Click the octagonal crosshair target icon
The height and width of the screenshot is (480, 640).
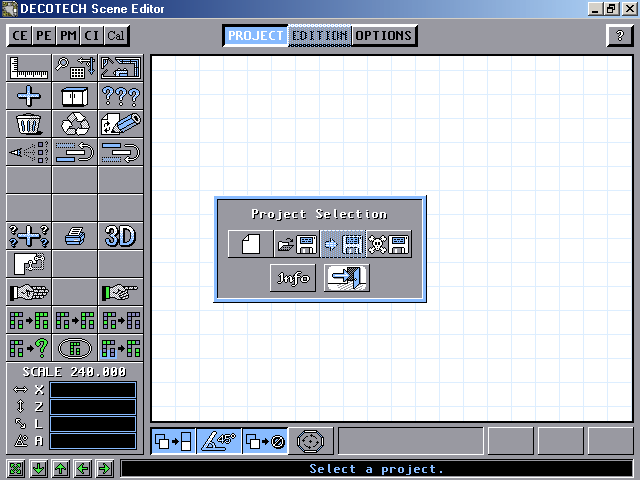tap(311, 441)
